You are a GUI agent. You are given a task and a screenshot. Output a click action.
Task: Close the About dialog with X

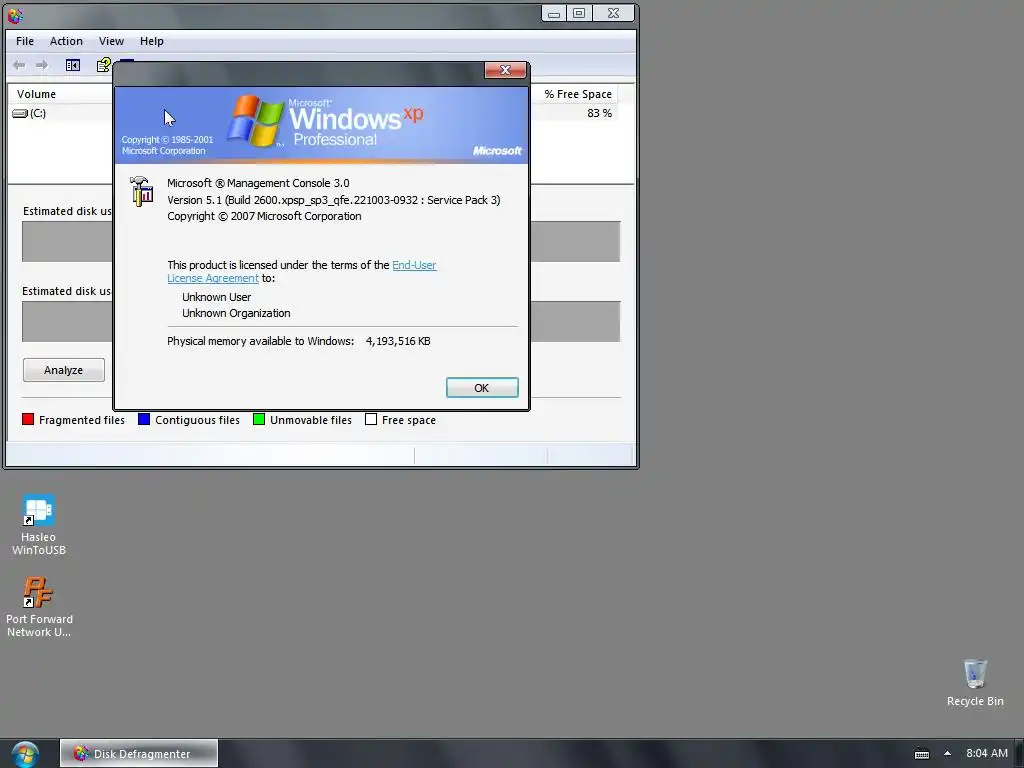(x=505, y=70)
